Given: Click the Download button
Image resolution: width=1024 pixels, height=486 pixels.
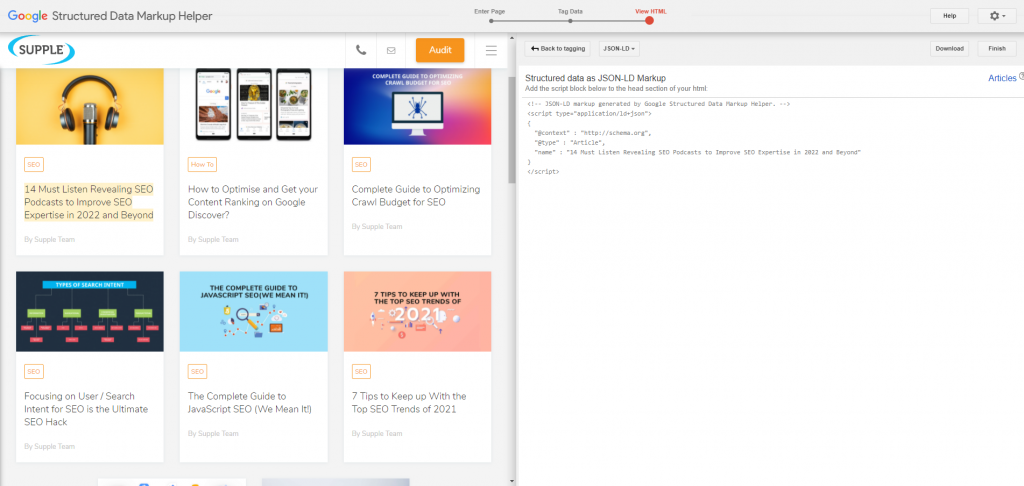Looking at the screenshot, I should pyautogui.click(x=950, y=48).
